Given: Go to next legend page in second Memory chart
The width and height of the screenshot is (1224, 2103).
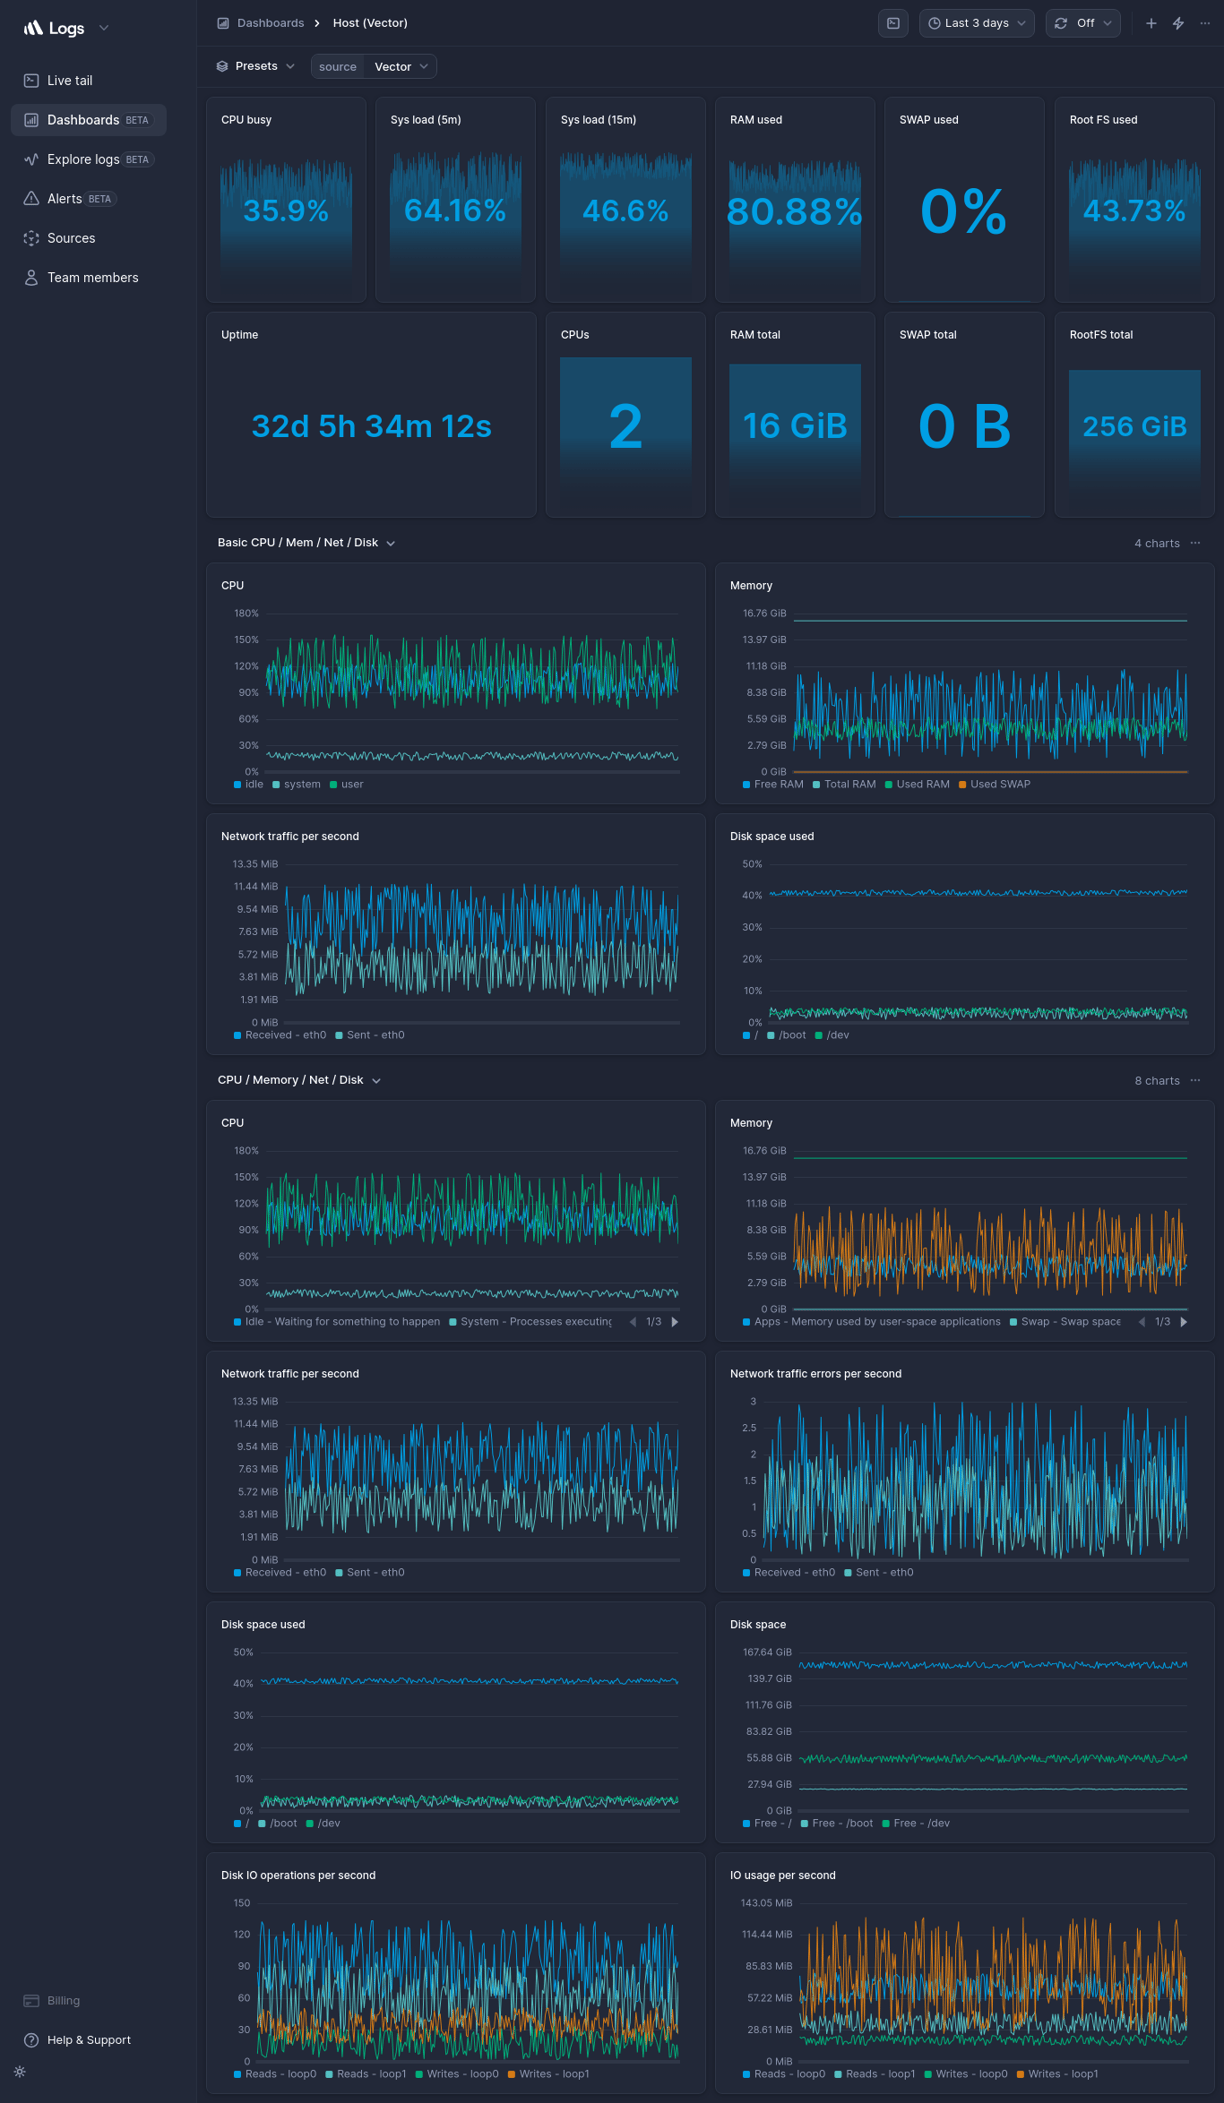Looking at the screenshot, I should [1184, 1322].
